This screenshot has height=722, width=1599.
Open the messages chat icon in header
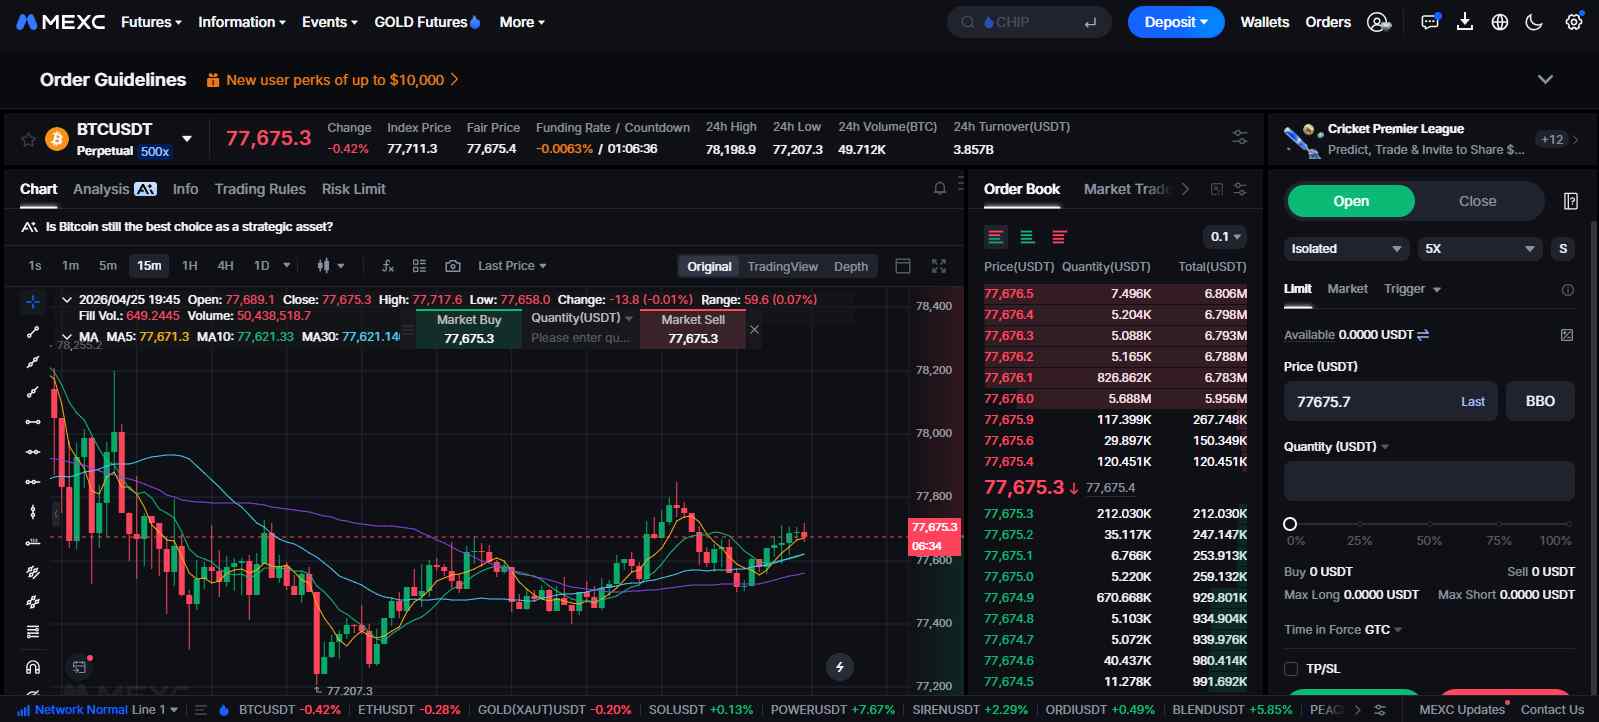[1430, 22]
